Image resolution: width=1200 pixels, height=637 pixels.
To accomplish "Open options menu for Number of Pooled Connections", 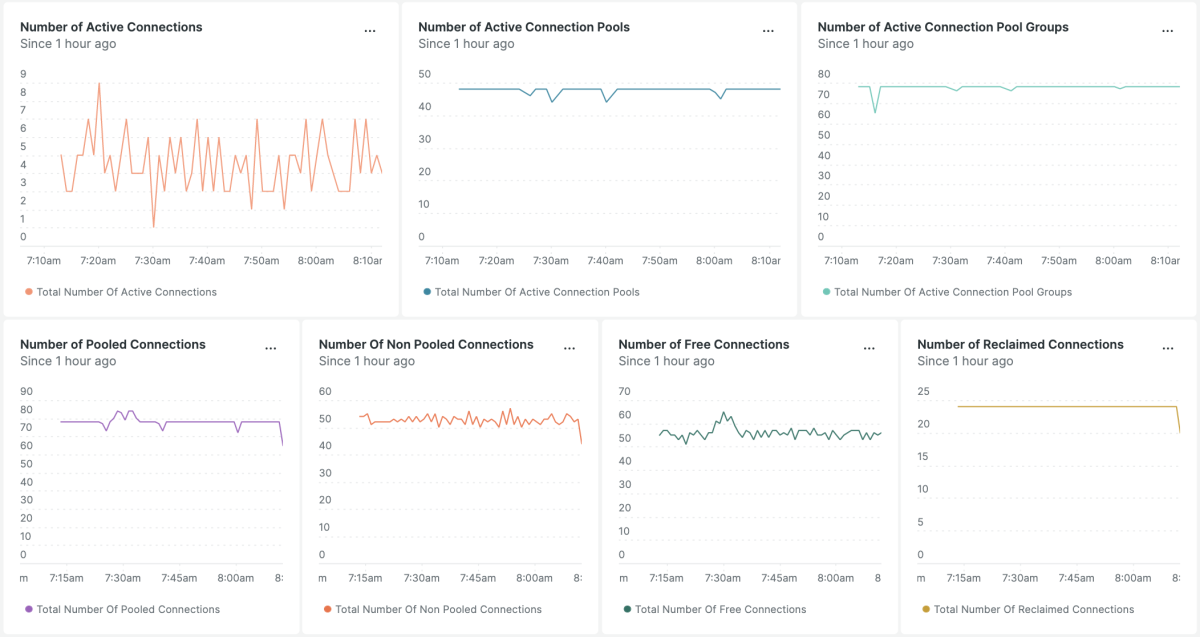I will coord(270,348).
